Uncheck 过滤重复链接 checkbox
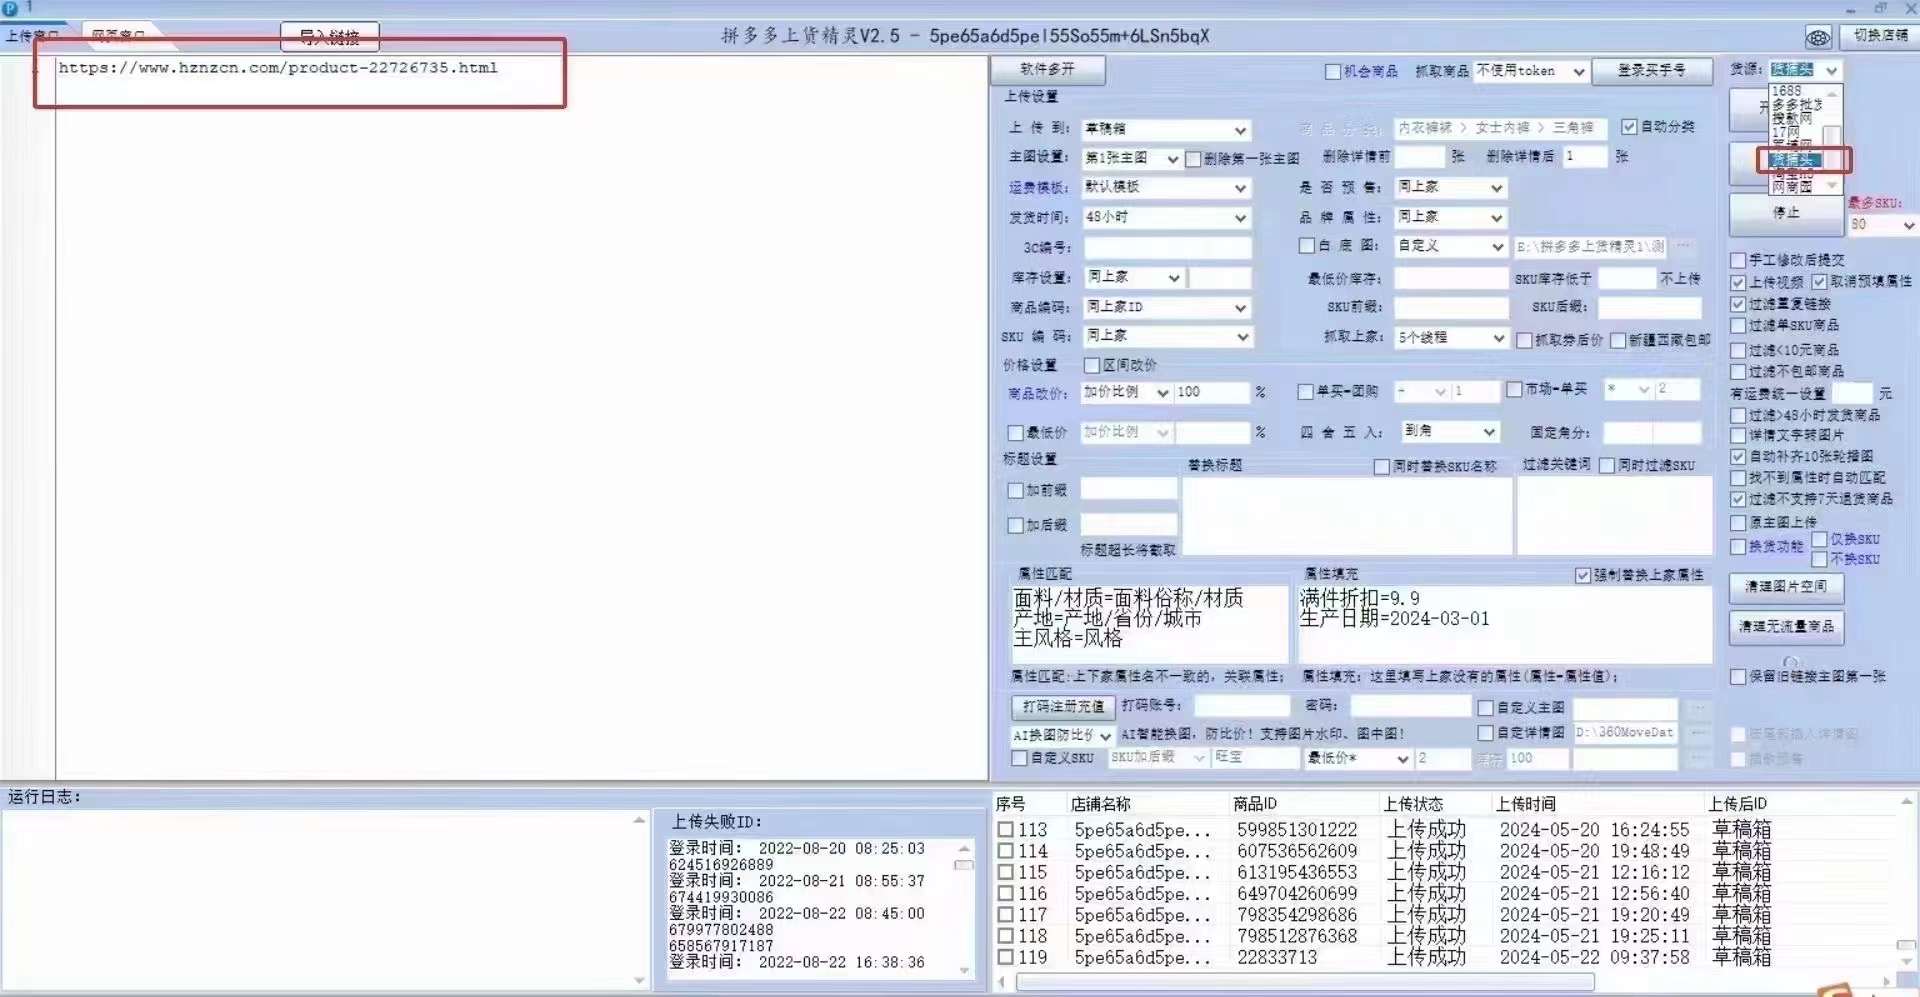The image size is (1920, 997). point(1738,305)
